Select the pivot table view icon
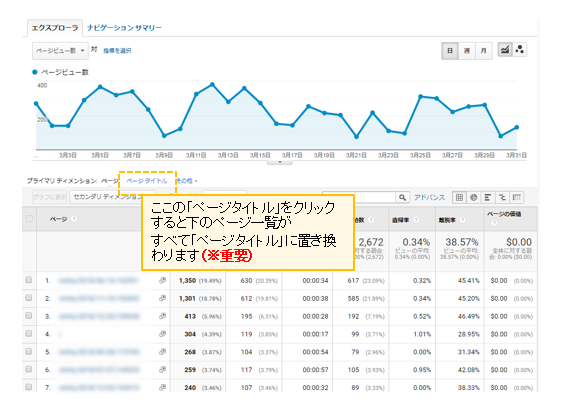Image resolution: width=562 pixels, height=409 pixels. coord(516,197)
